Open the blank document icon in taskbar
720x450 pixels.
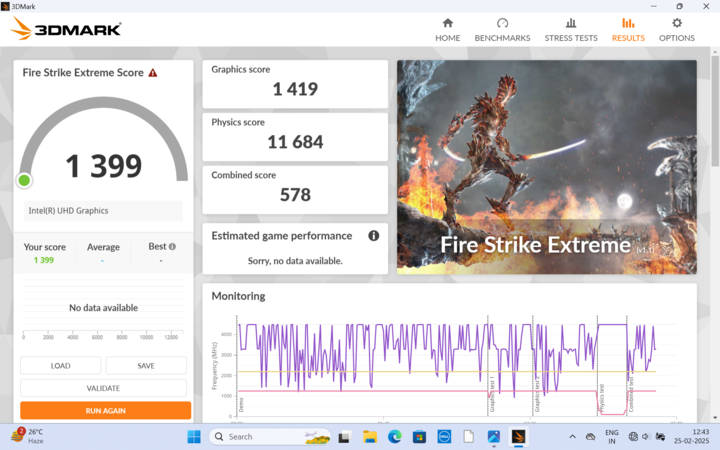coord(469,437)
